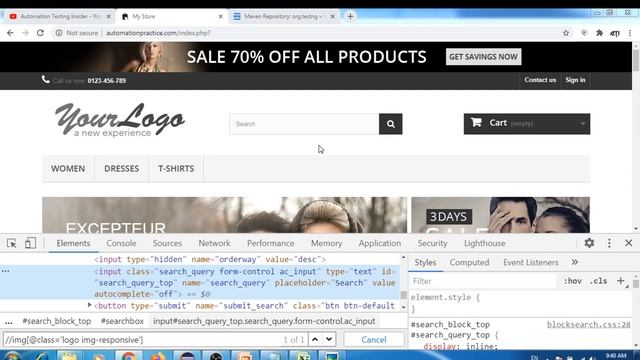Click the search magnifier button on the store

pyautogui.click(x=391, y=124)
